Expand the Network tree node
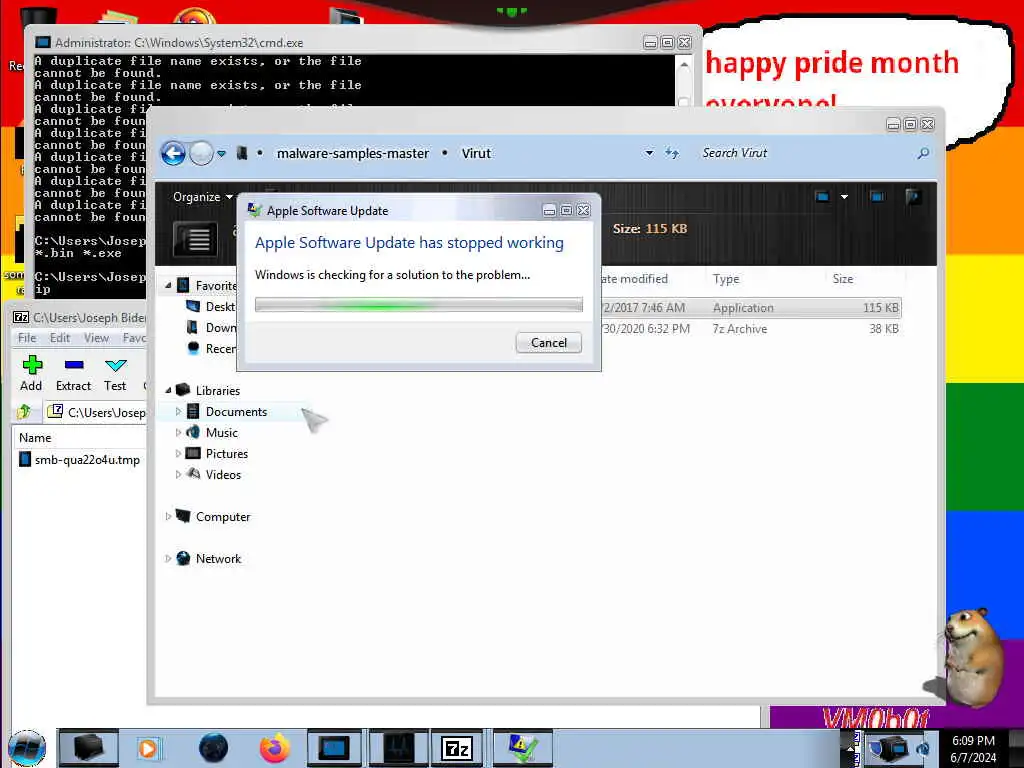Image resolution: width=1024 pixels, height=768 pixels. pos(168,558)
